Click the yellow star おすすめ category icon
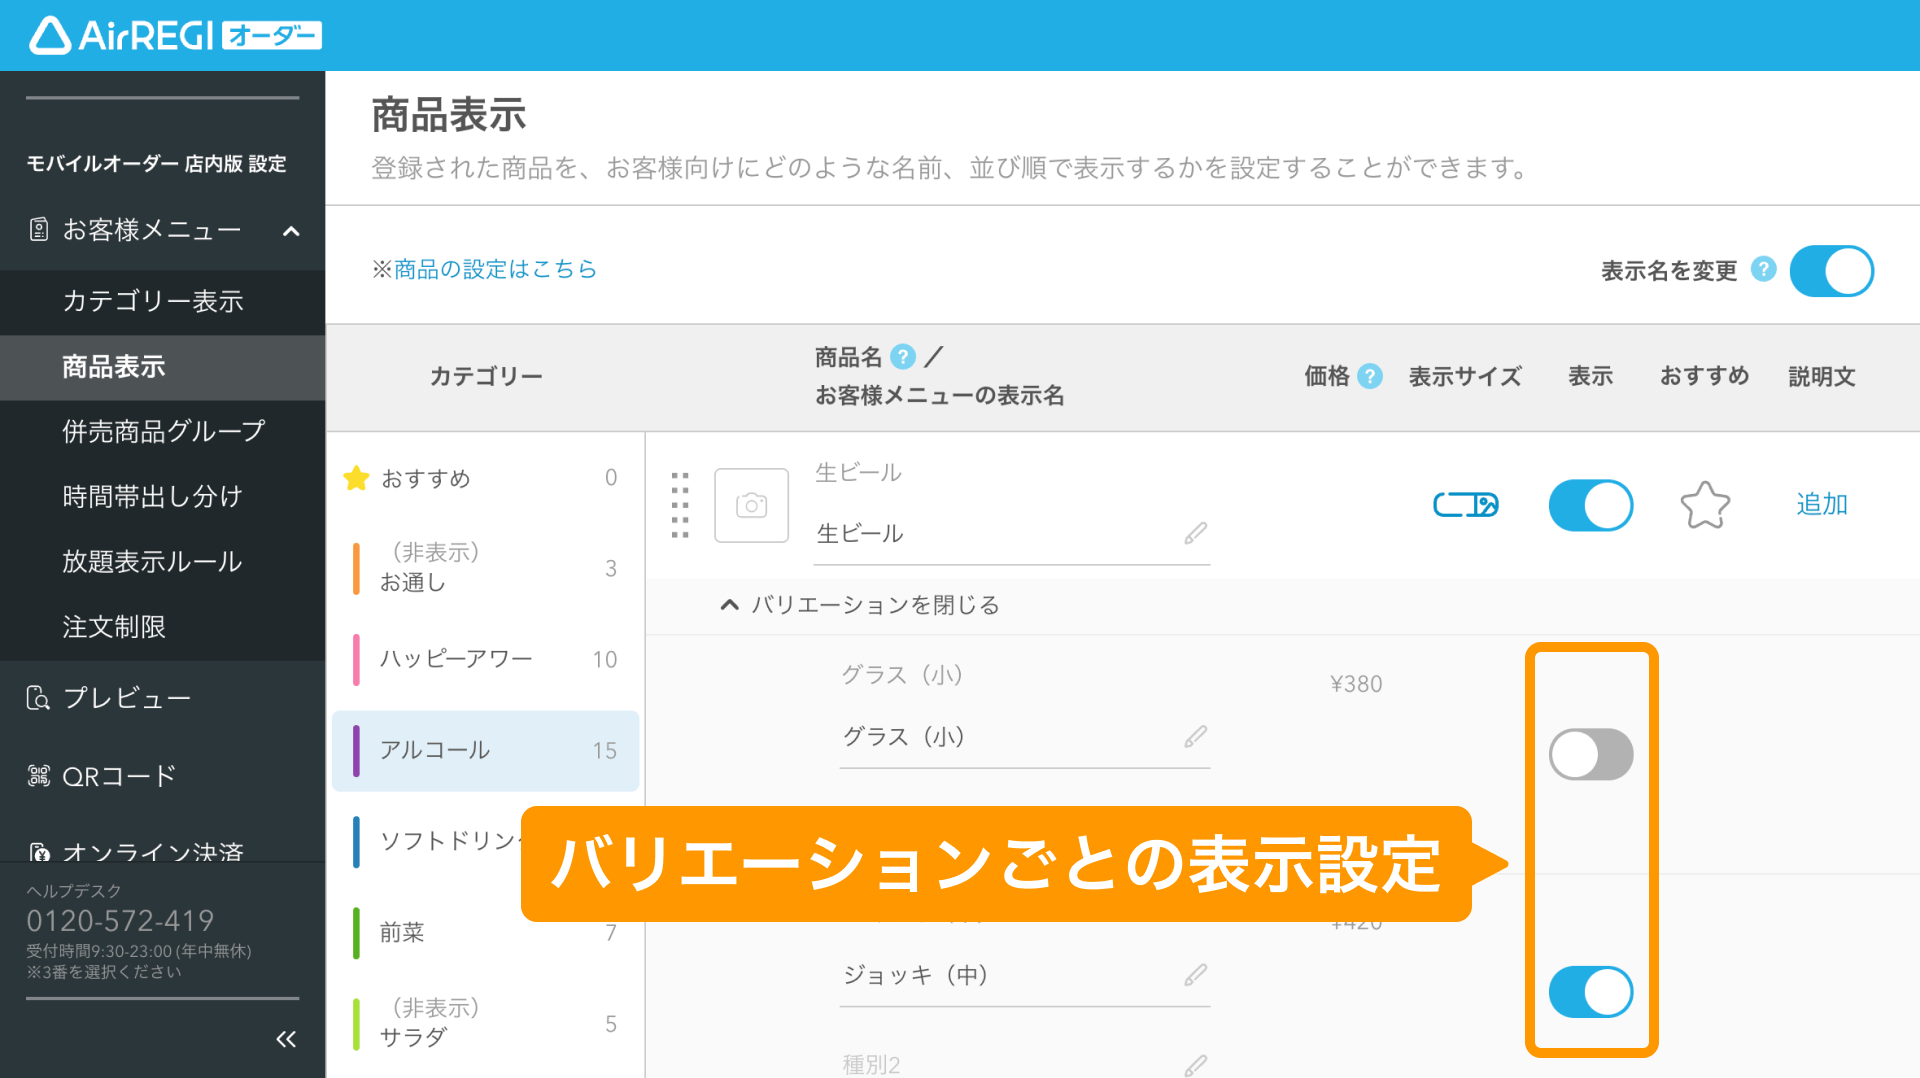Viewport: 1920px width, 1078px height. (x=356, y=478)
